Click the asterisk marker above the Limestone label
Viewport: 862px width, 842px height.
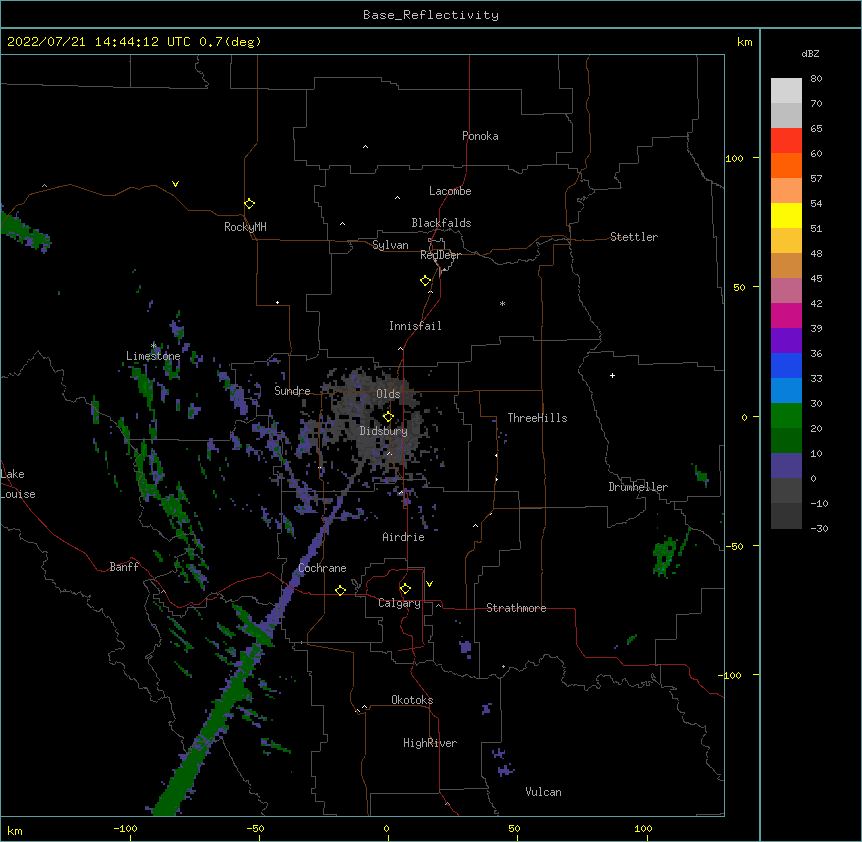(x=153, y=346)
